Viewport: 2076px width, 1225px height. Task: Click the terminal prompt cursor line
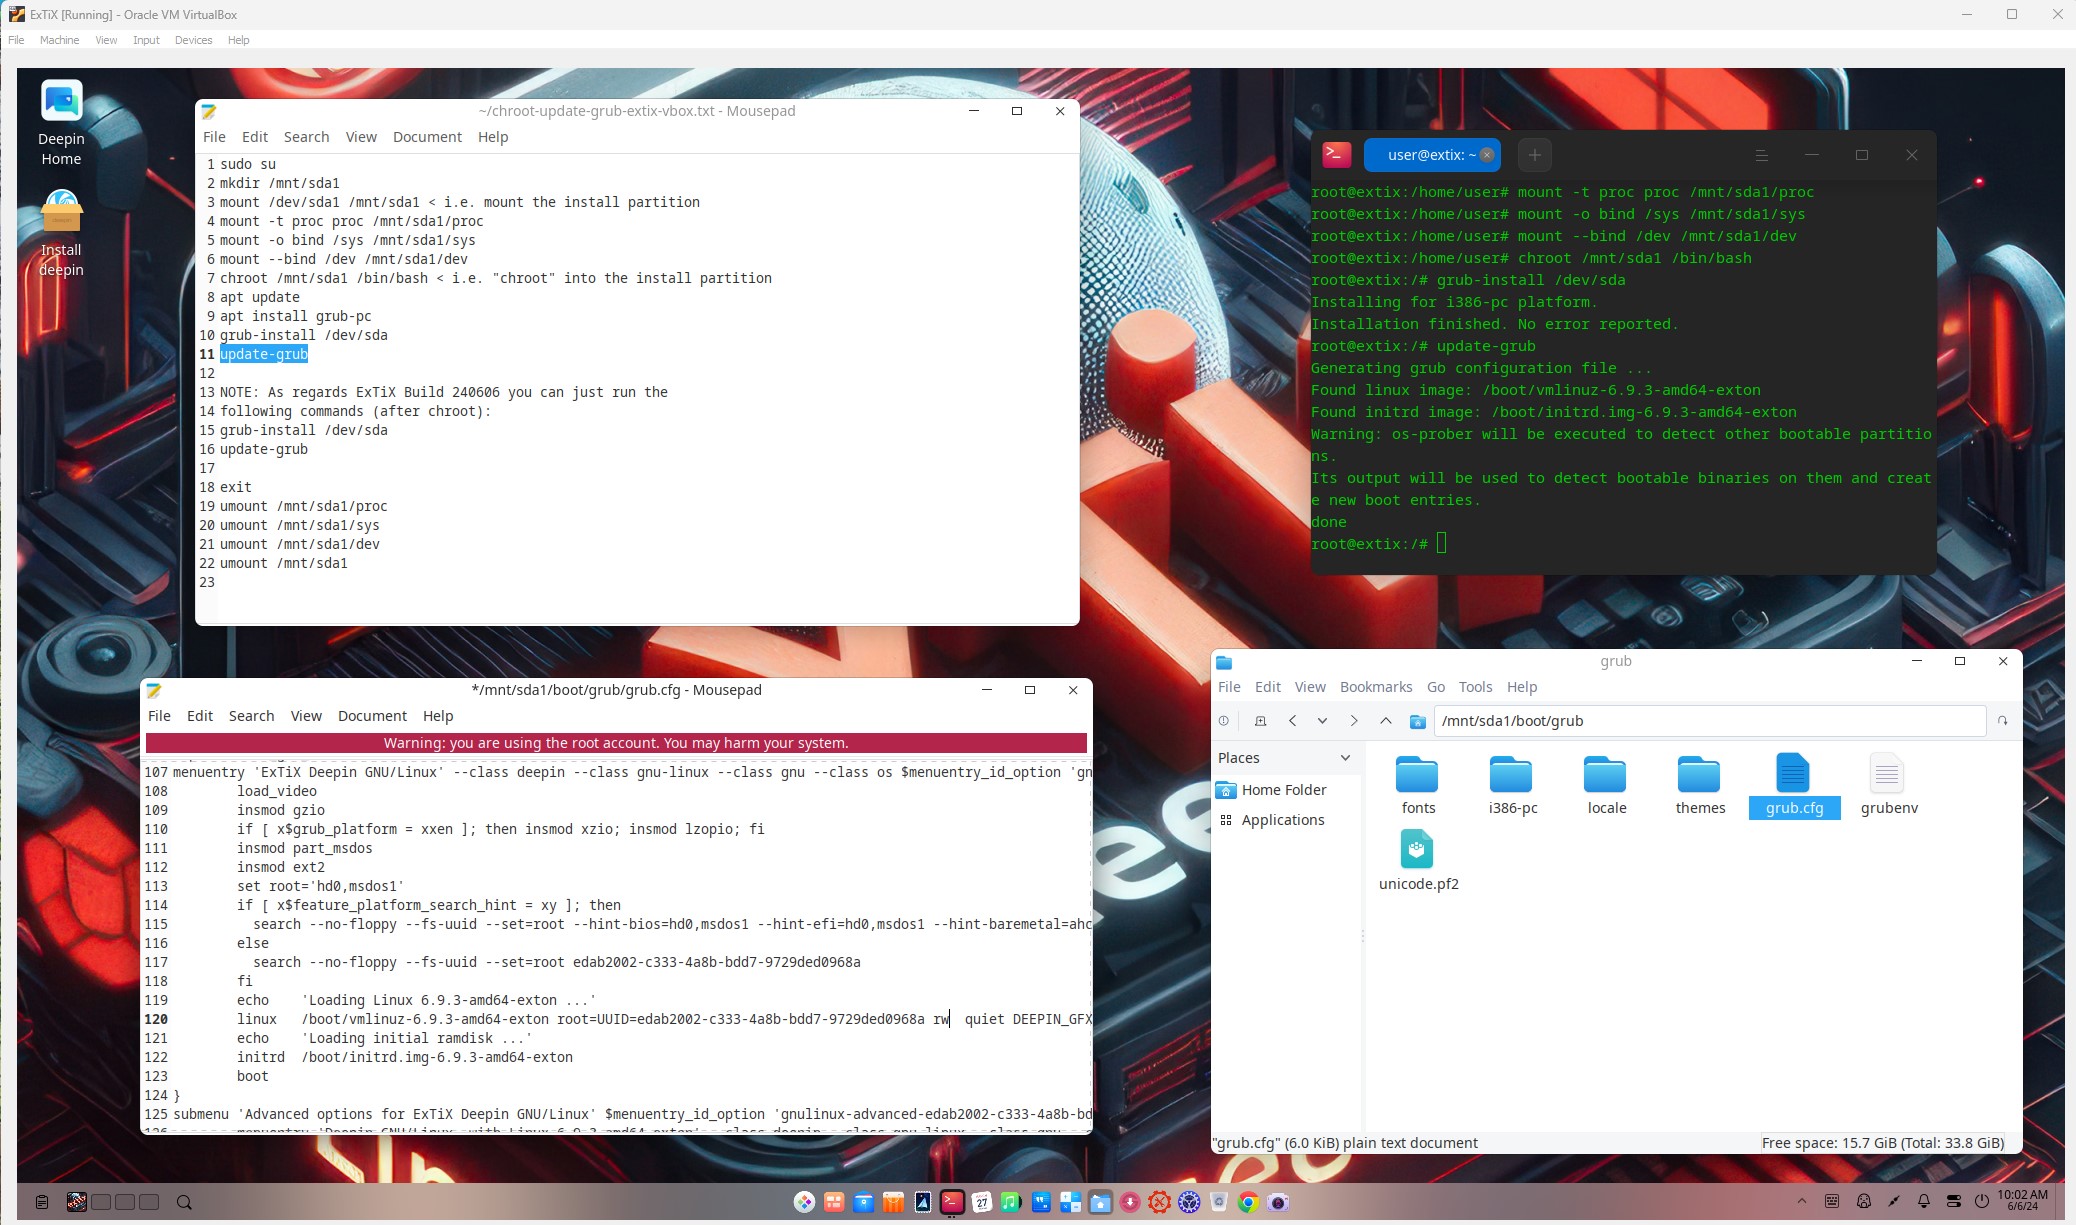1378,544
